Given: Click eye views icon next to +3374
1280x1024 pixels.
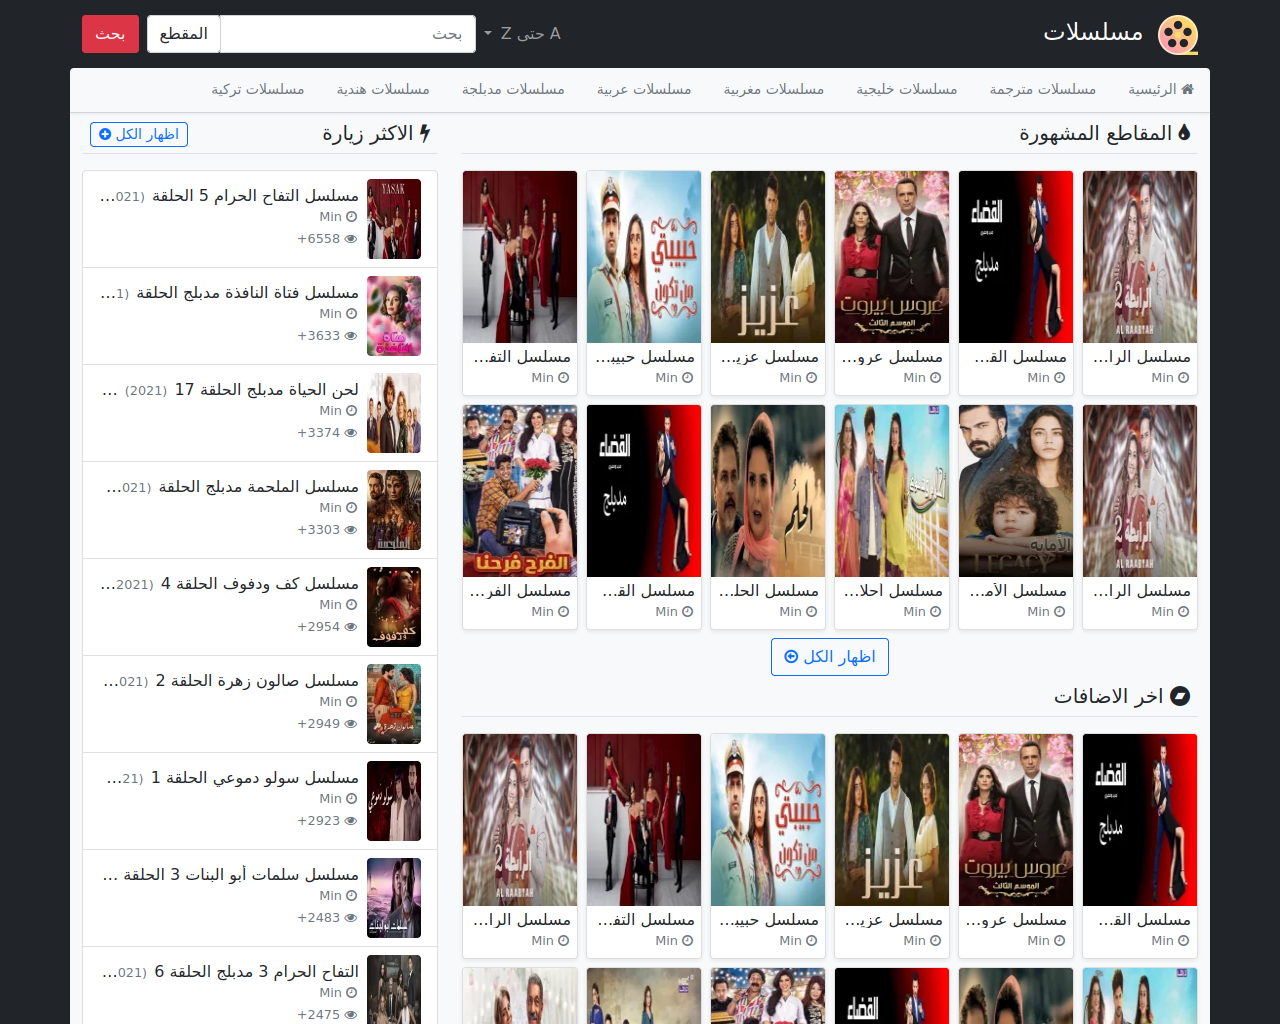Looking at the screenshot, I should coord(351,433).
